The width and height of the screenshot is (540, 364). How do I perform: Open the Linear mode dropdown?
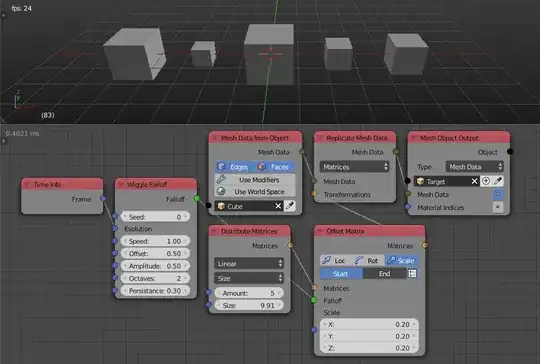click(x=249, y=263)
